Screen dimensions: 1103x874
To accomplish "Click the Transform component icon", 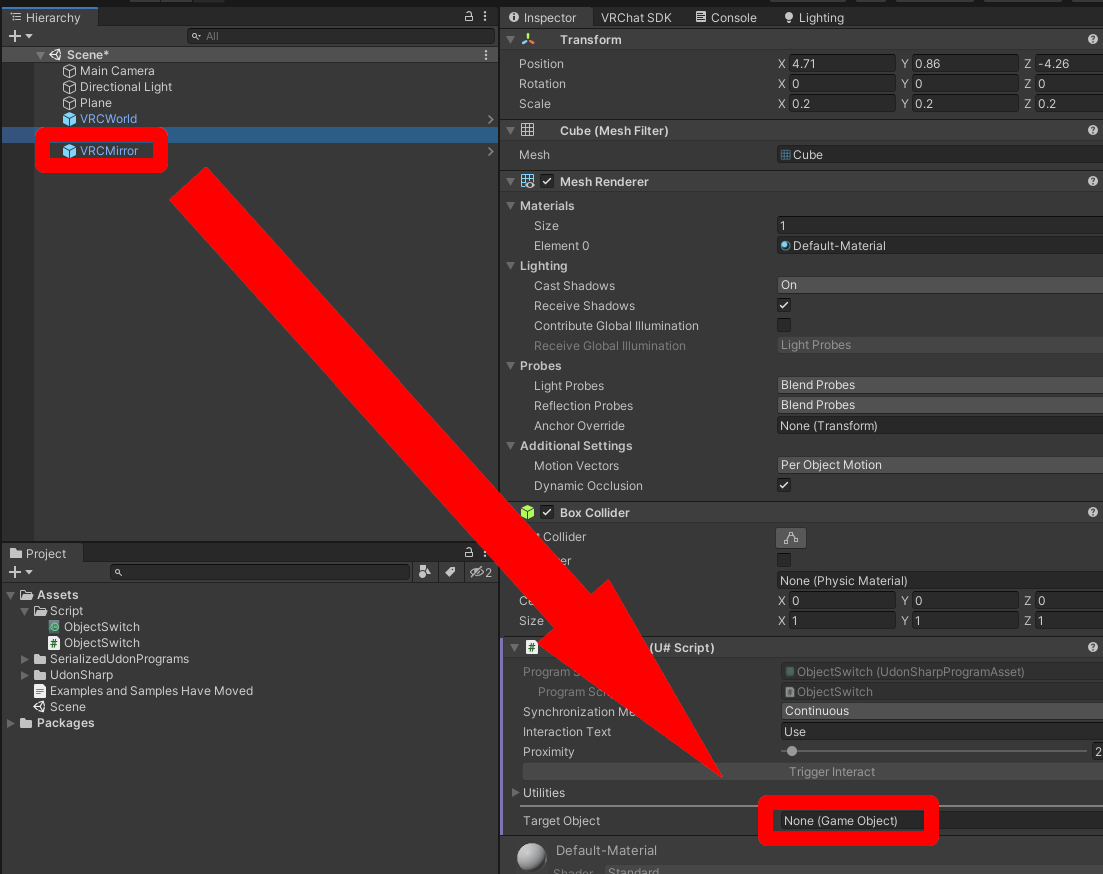I will [528, 39].
